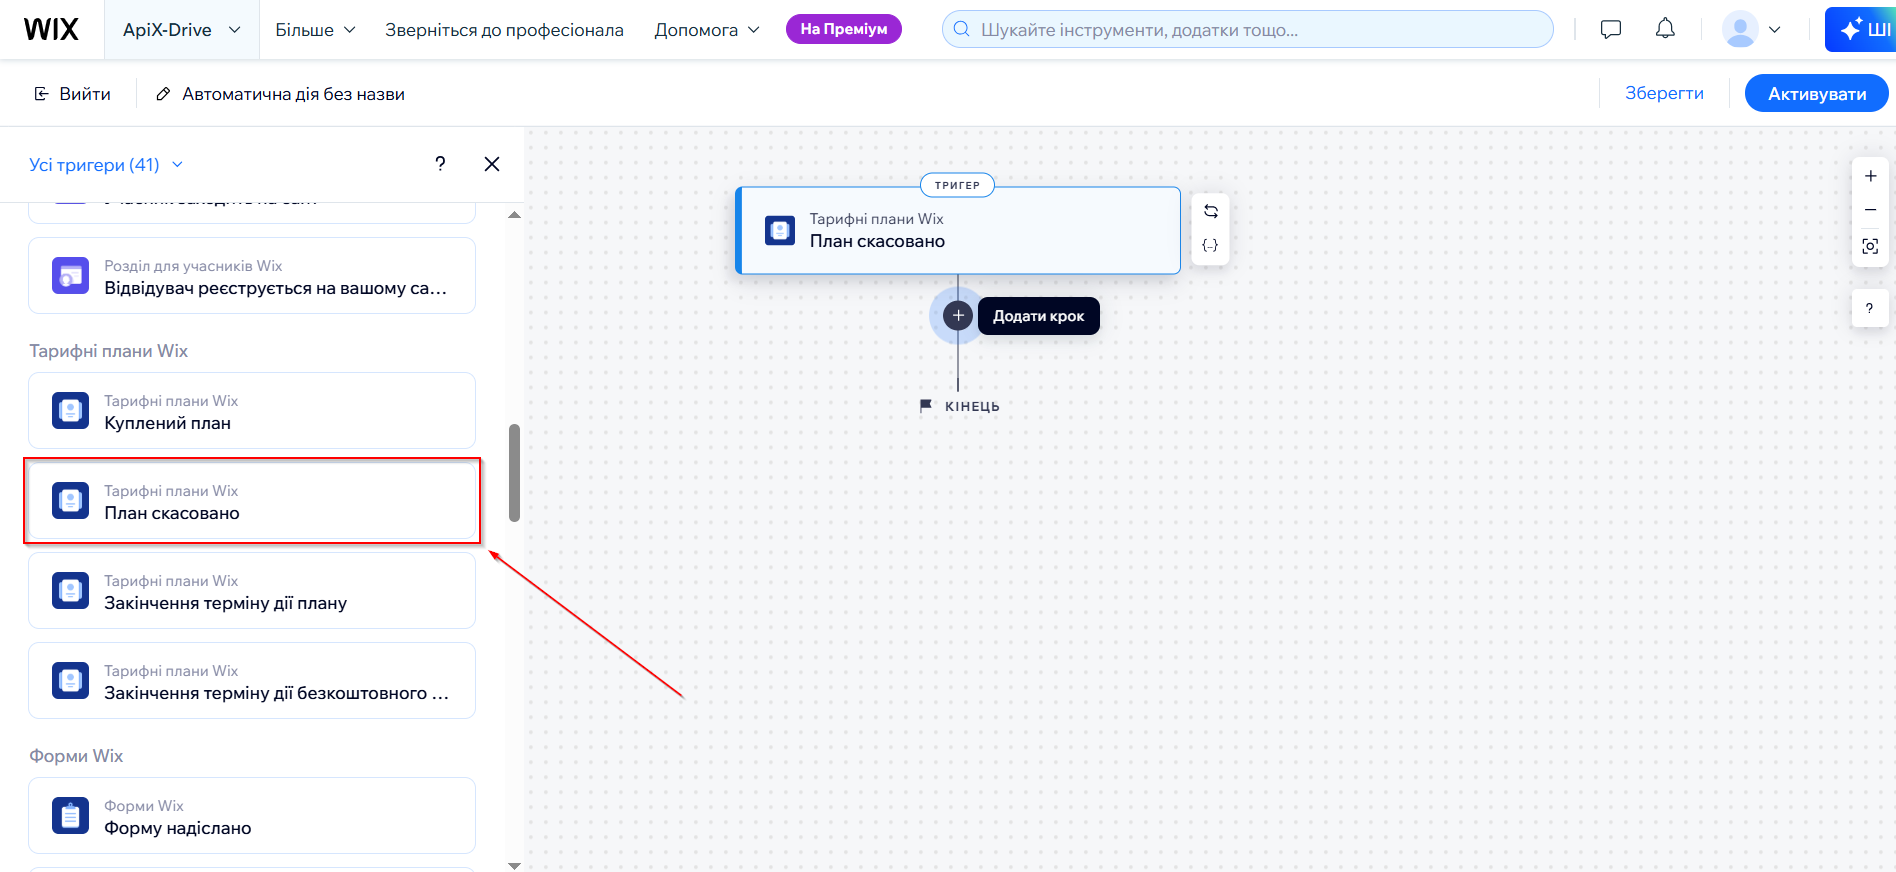Click the КІНЕЦЬ end flag
The width and height of the screenshot is (1896, 872).
959,406
